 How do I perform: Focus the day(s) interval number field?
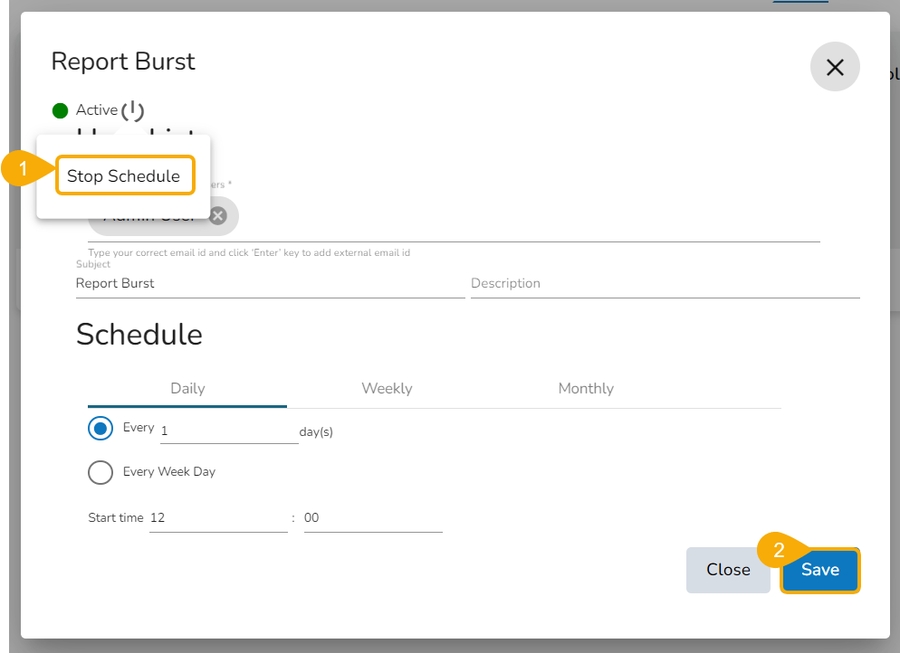[228, 431]
